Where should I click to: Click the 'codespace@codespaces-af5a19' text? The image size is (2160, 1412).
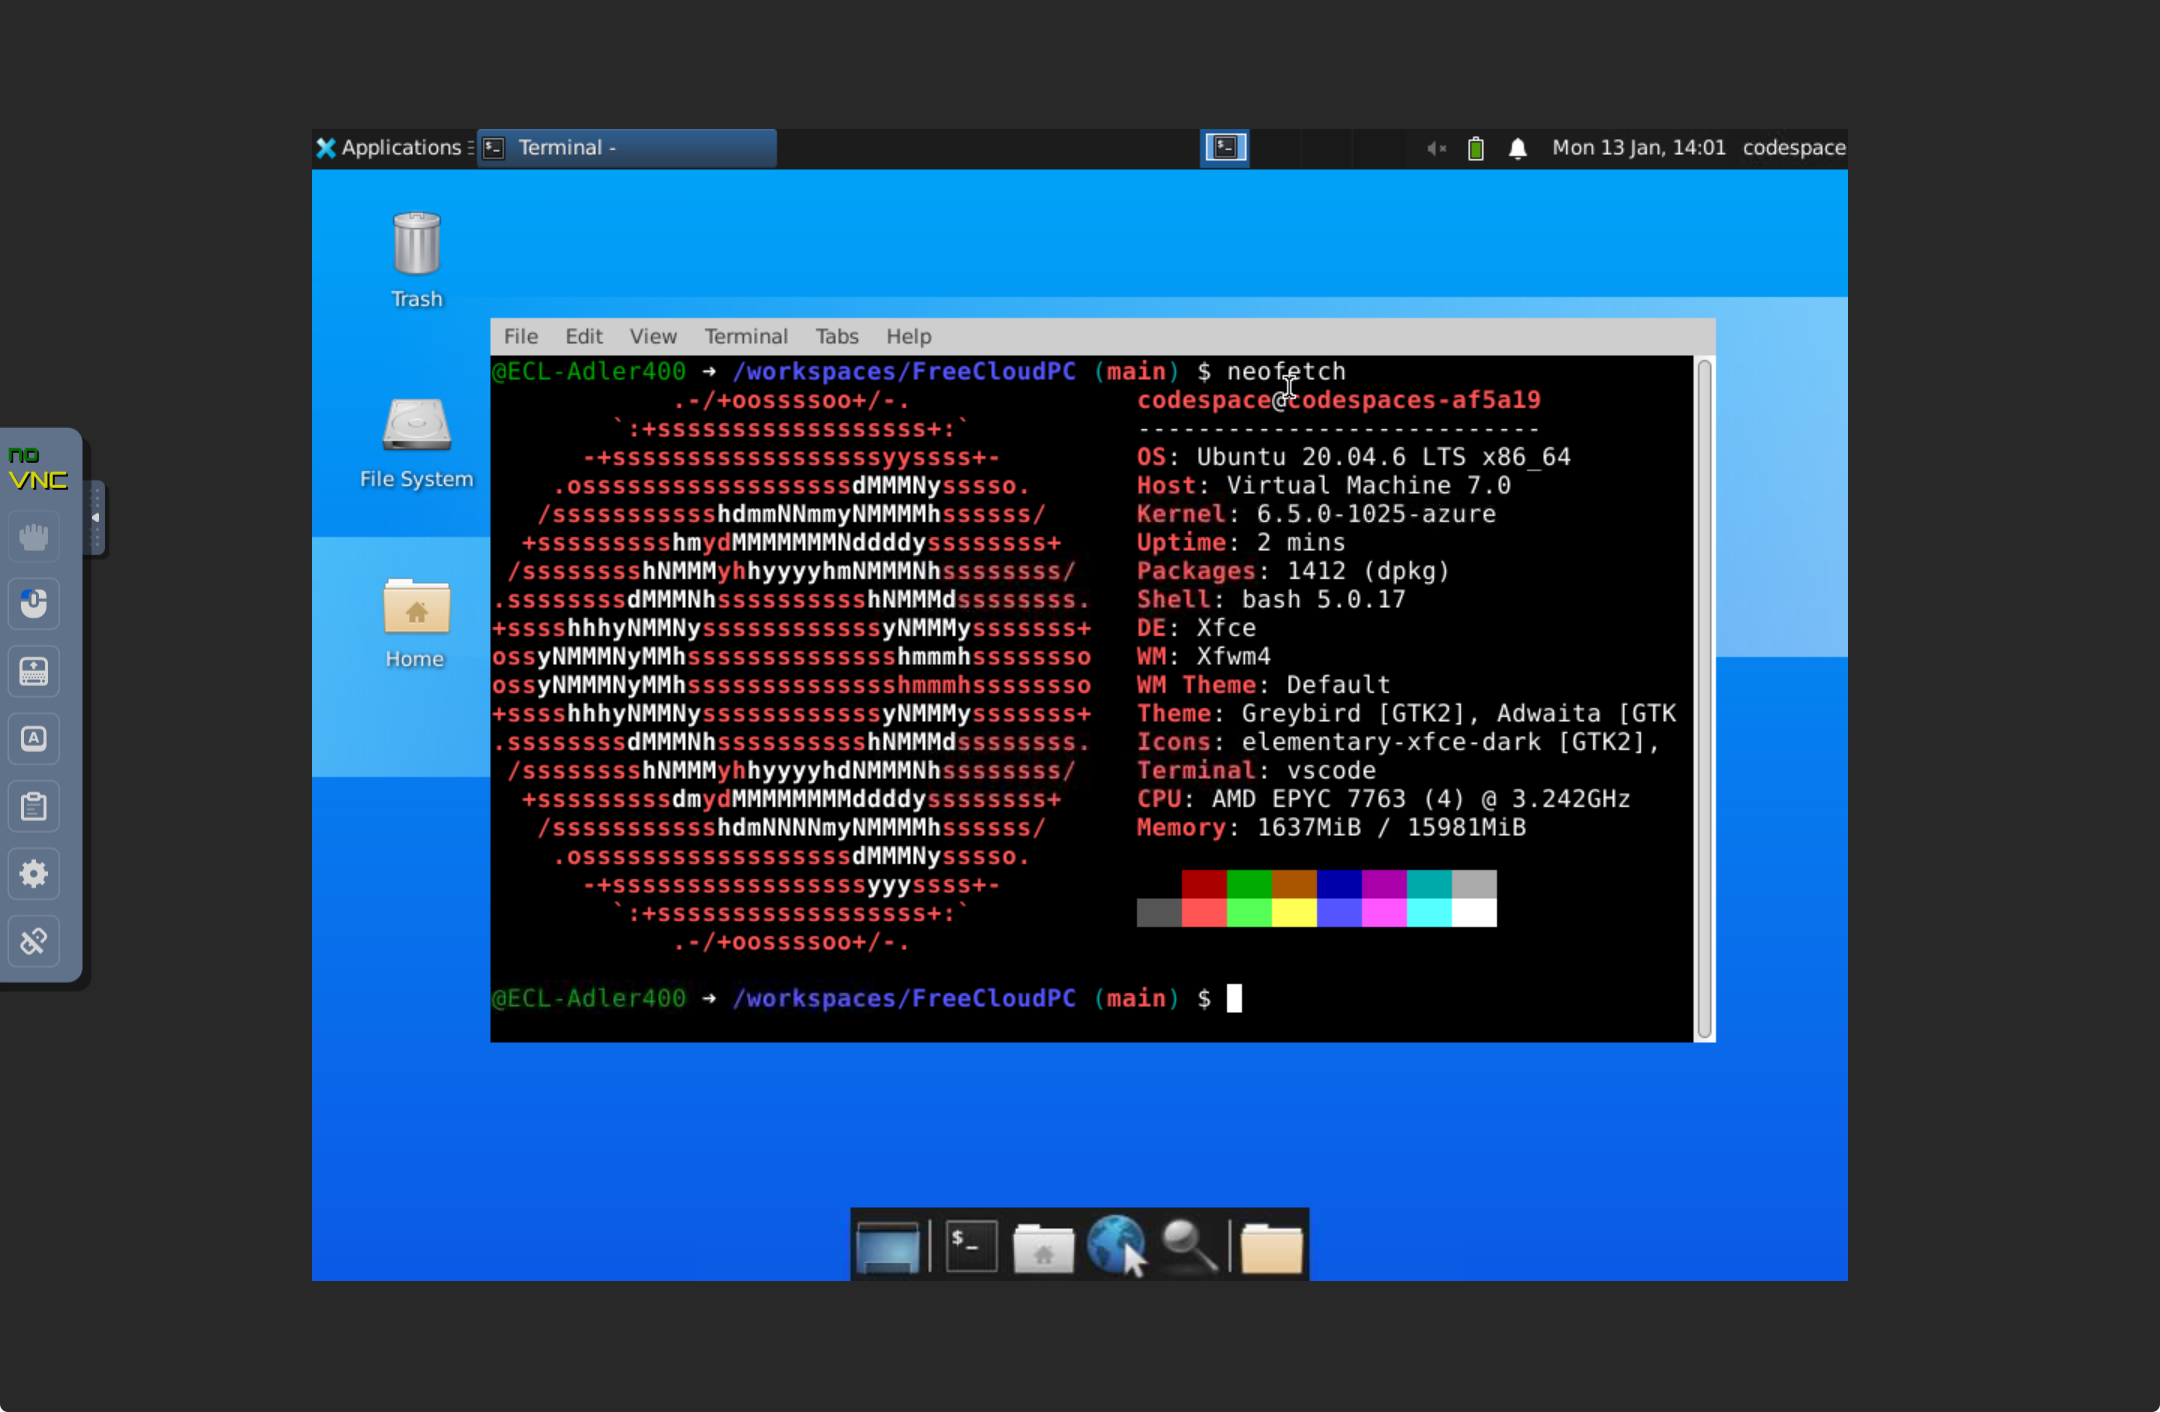pyautogui.click(x=1339, y=400)
